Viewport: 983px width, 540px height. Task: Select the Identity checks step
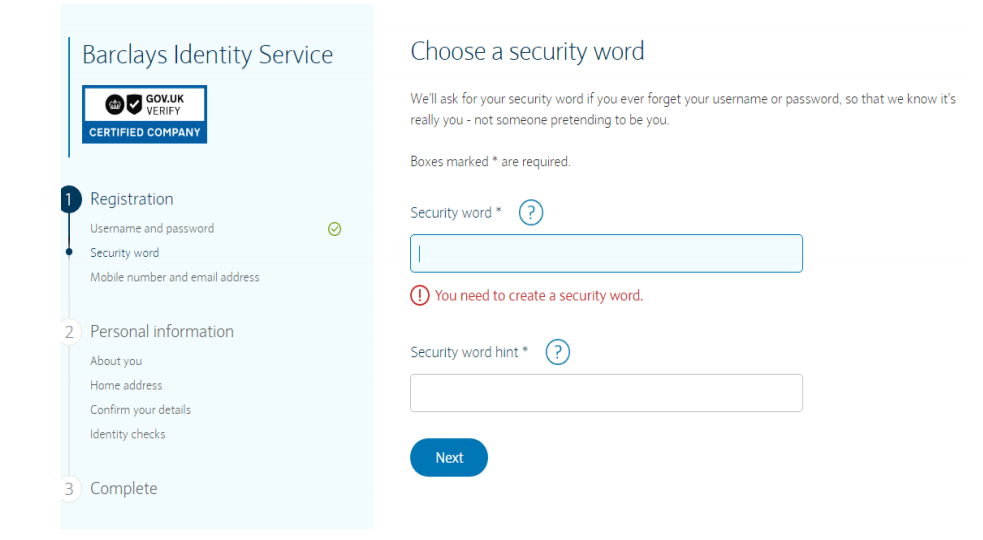point(128,434)
